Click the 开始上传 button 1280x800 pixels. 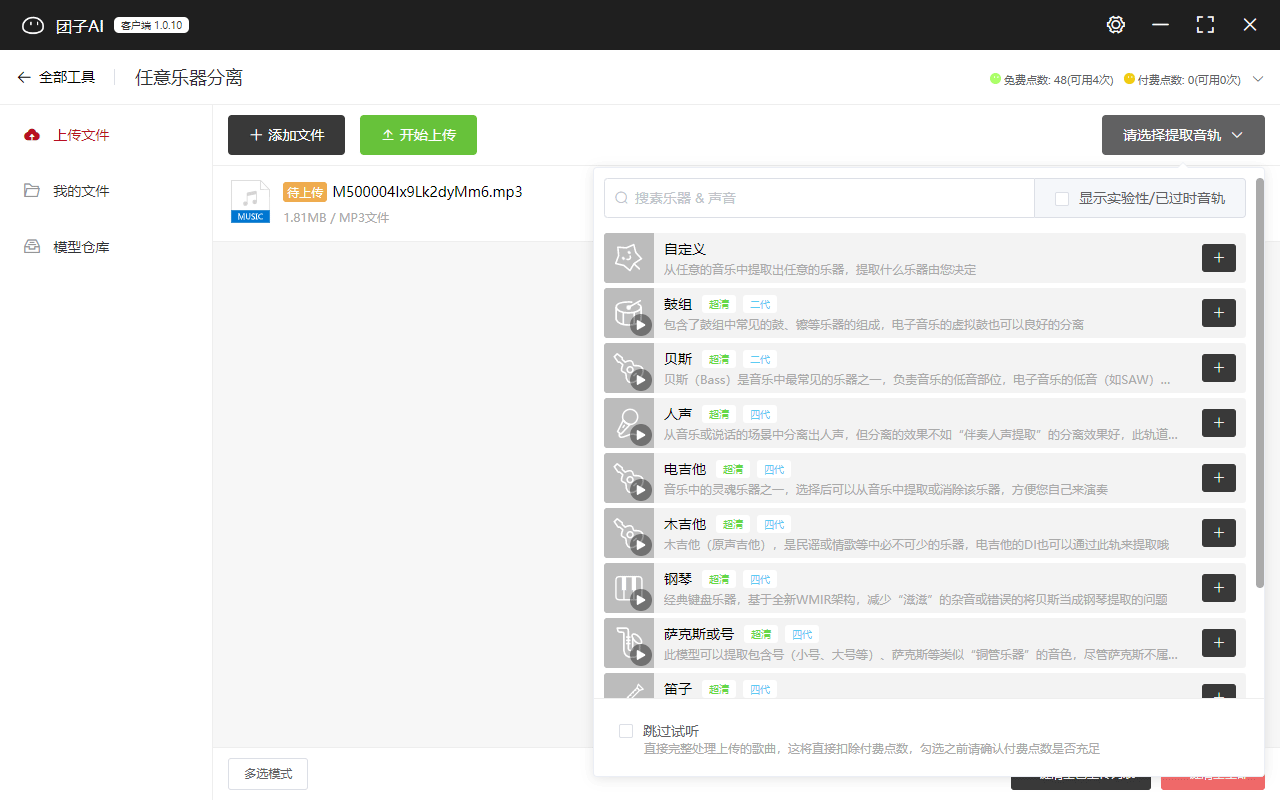coord(418,135)
